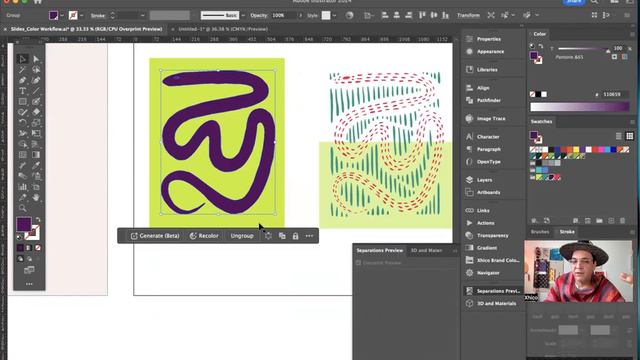Click the yellow swatch in Swatches panel

click(576, 150)
